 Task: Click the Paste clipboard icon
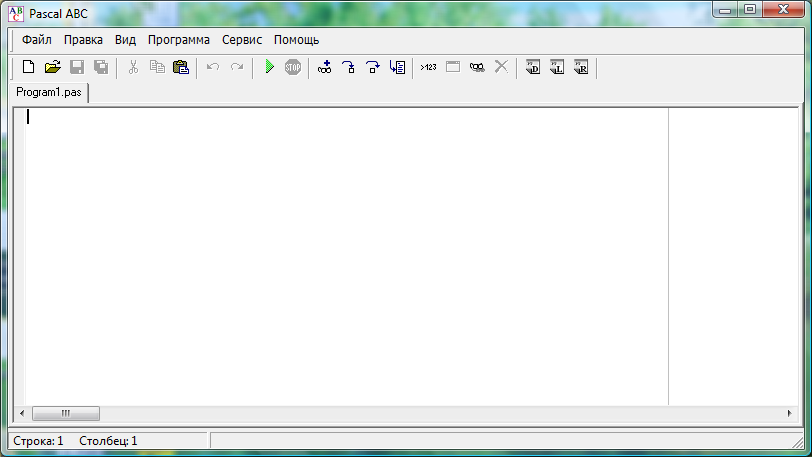(181, 67)
